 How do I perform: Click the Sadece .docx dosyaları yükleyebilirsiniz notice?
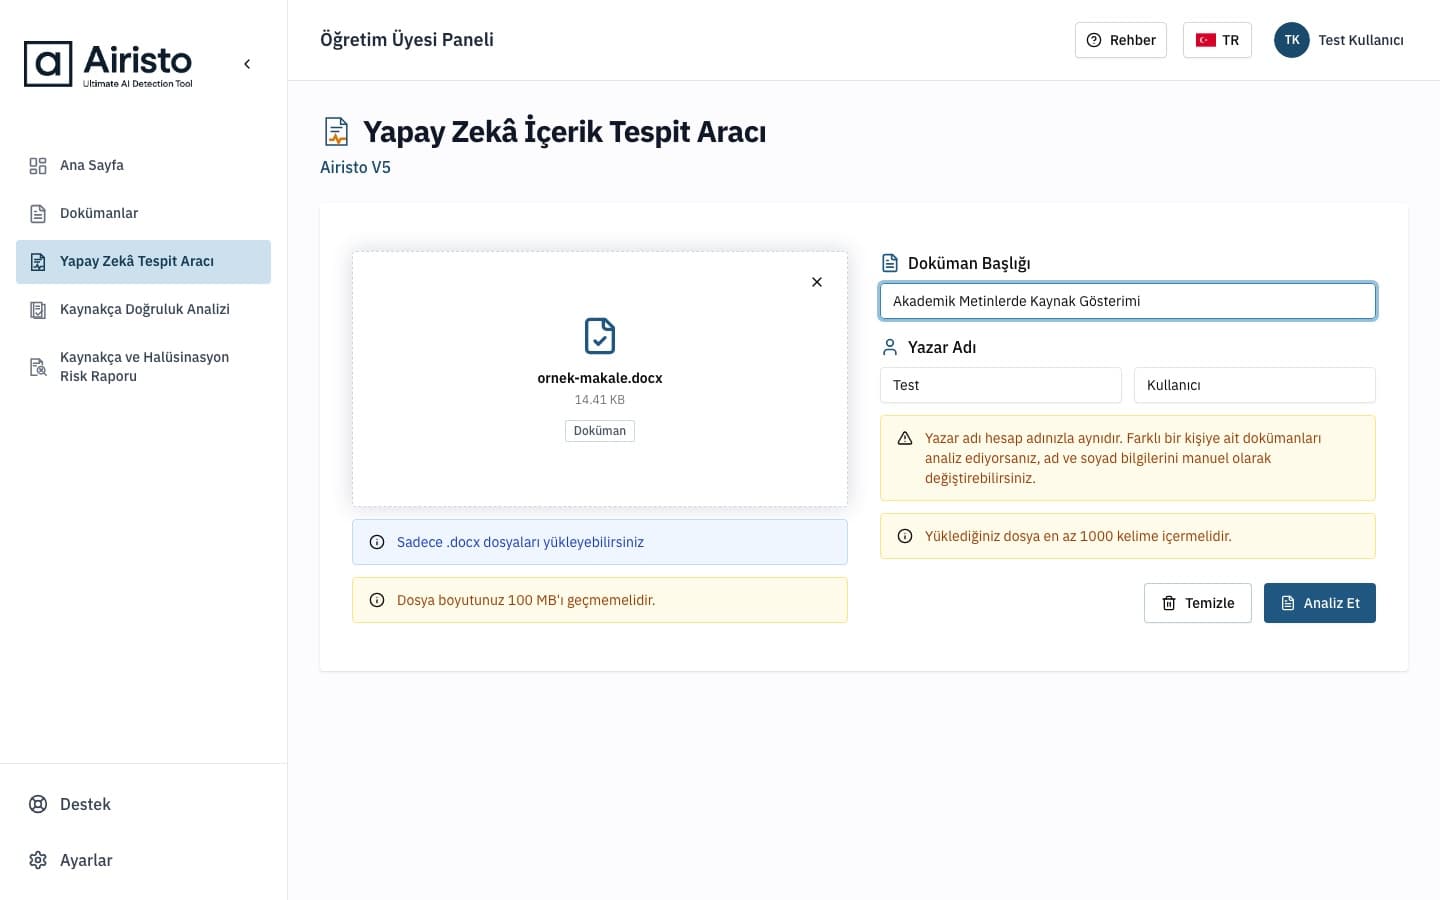600,542
